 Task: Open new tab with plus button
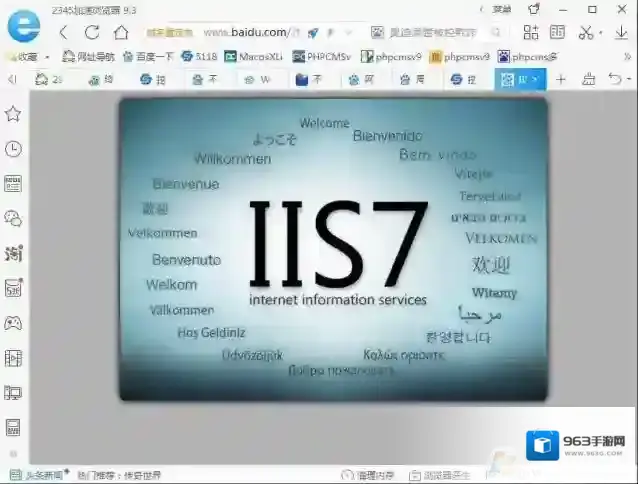[561, 79]
